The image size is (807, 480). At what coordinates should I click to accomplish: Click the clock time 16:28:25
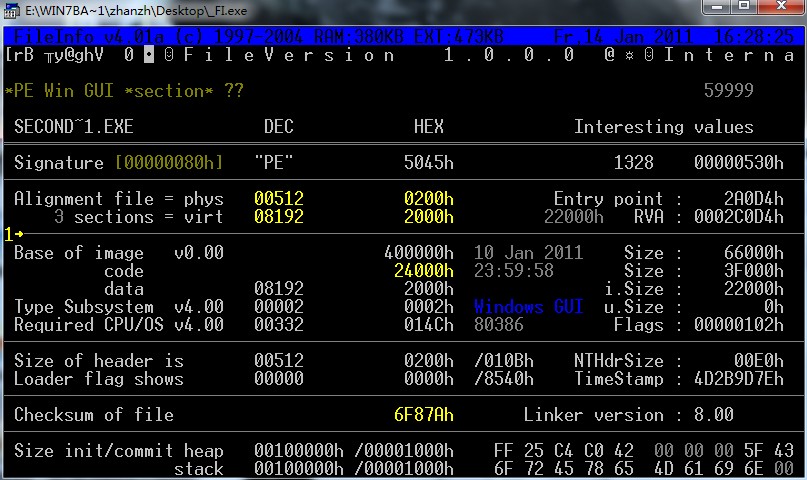point(754,37)
